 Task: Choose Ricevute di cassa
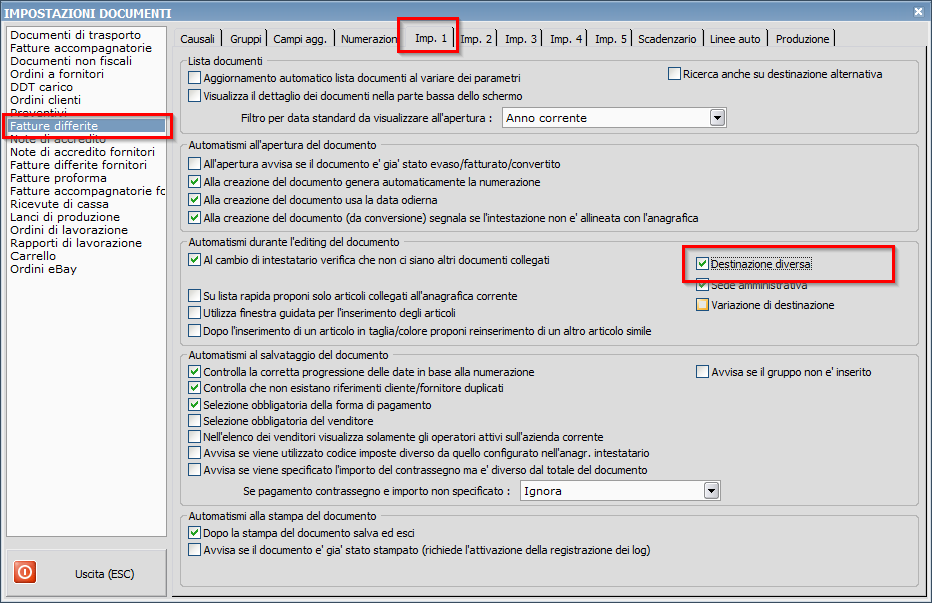pos(59,205)
